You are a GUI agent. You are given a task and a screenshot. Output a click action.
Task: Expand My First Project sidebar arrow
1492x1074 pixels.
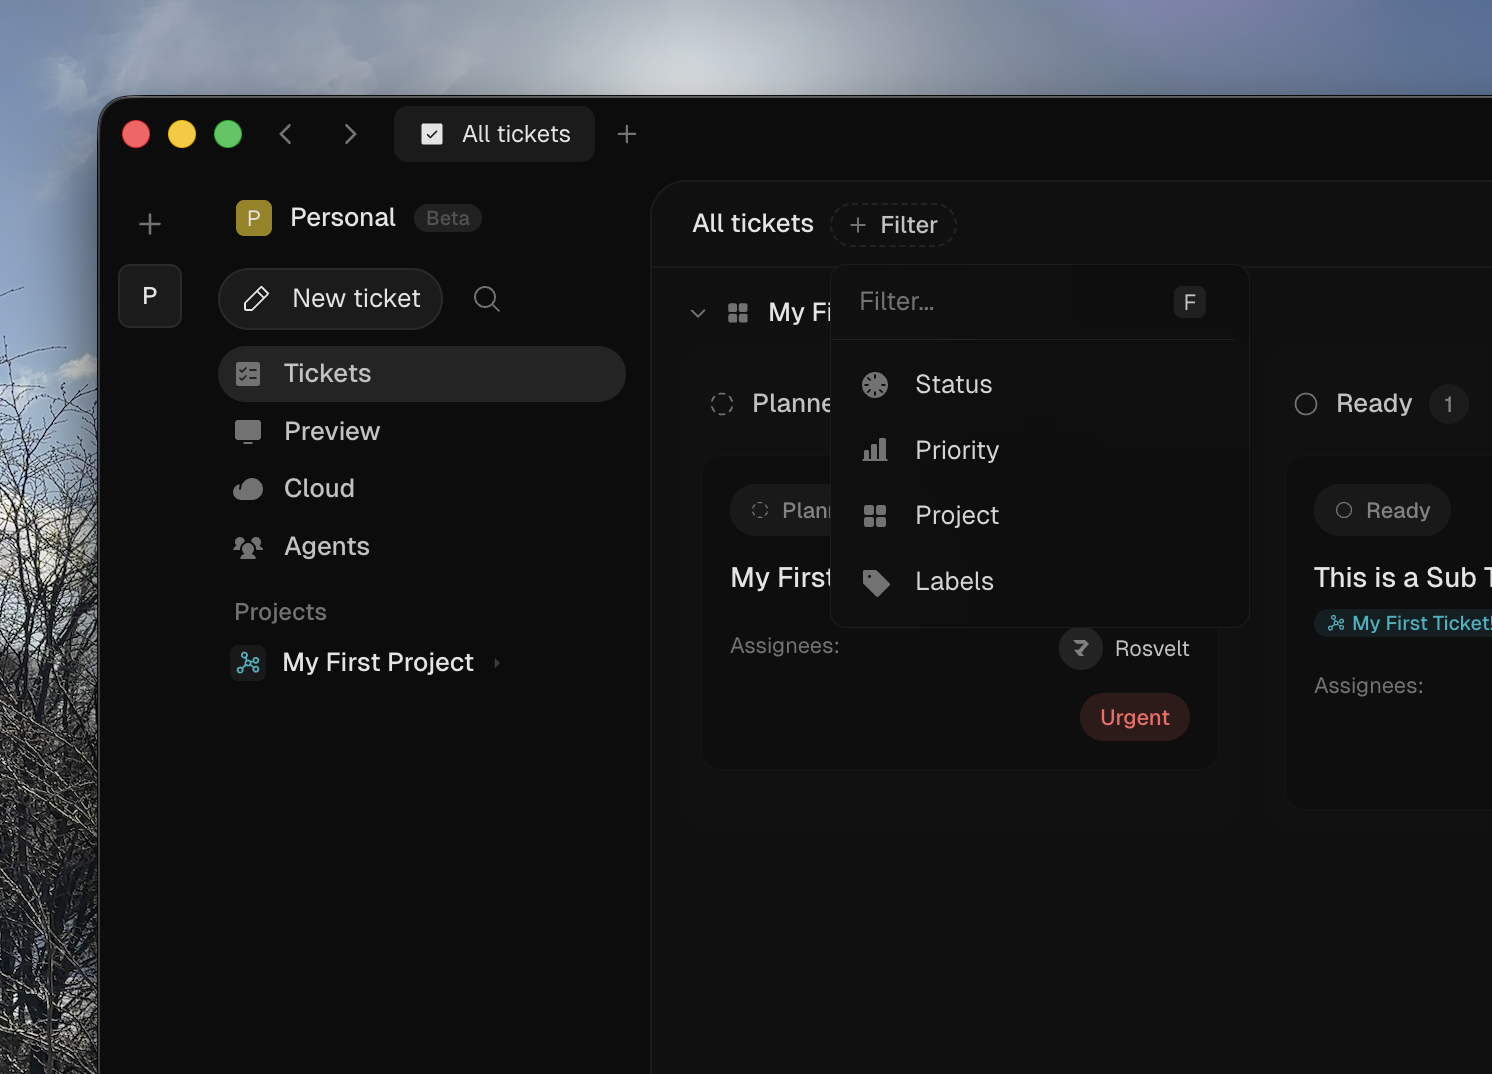pyautogui.click(x=497, y=663)
